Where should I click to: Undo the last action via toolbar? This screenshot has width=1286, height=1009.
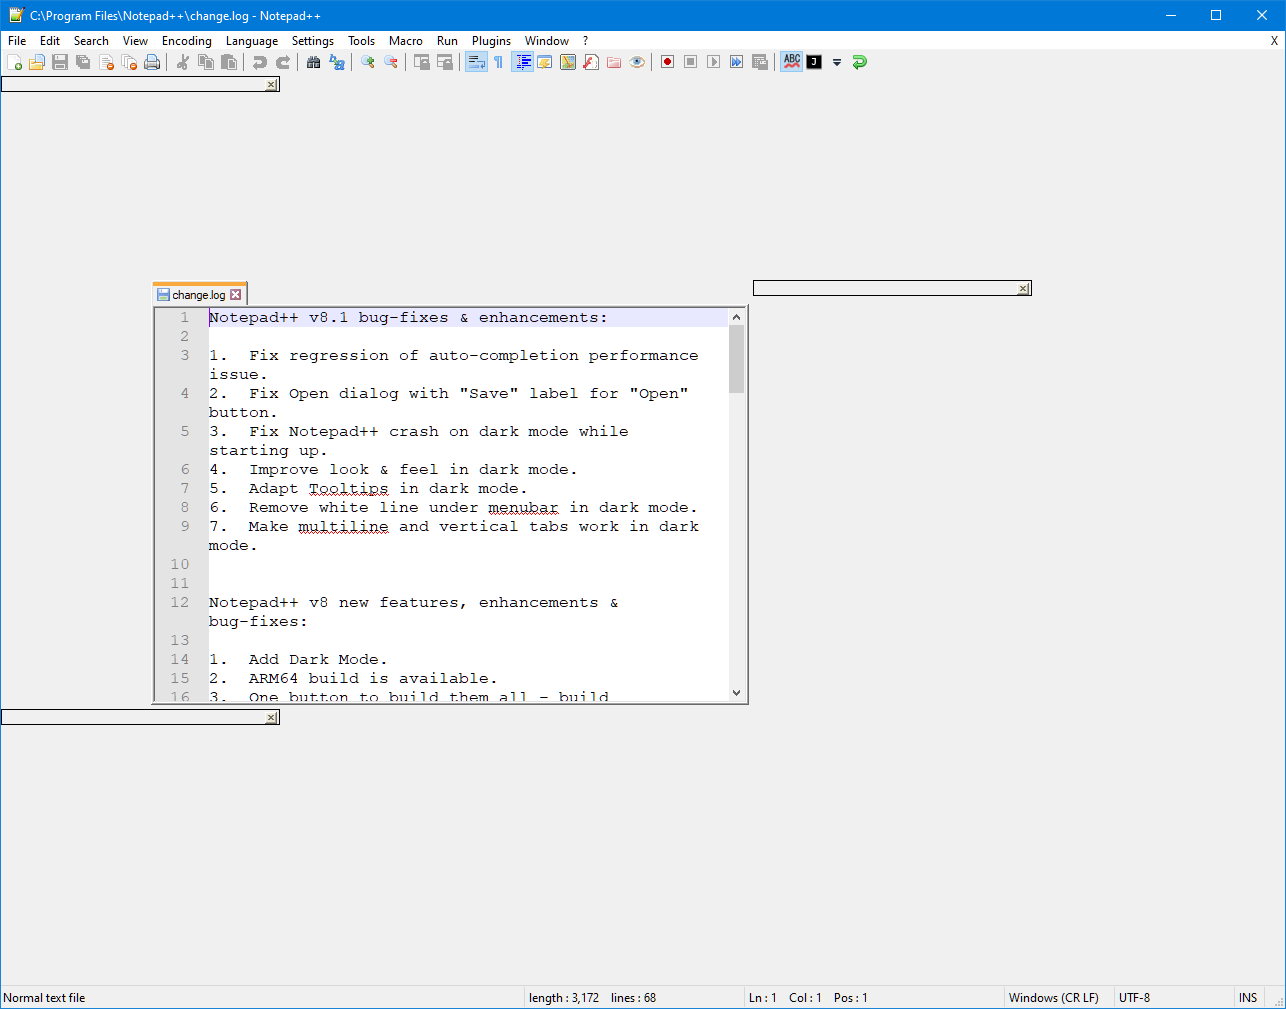click(x=260, y=62)
